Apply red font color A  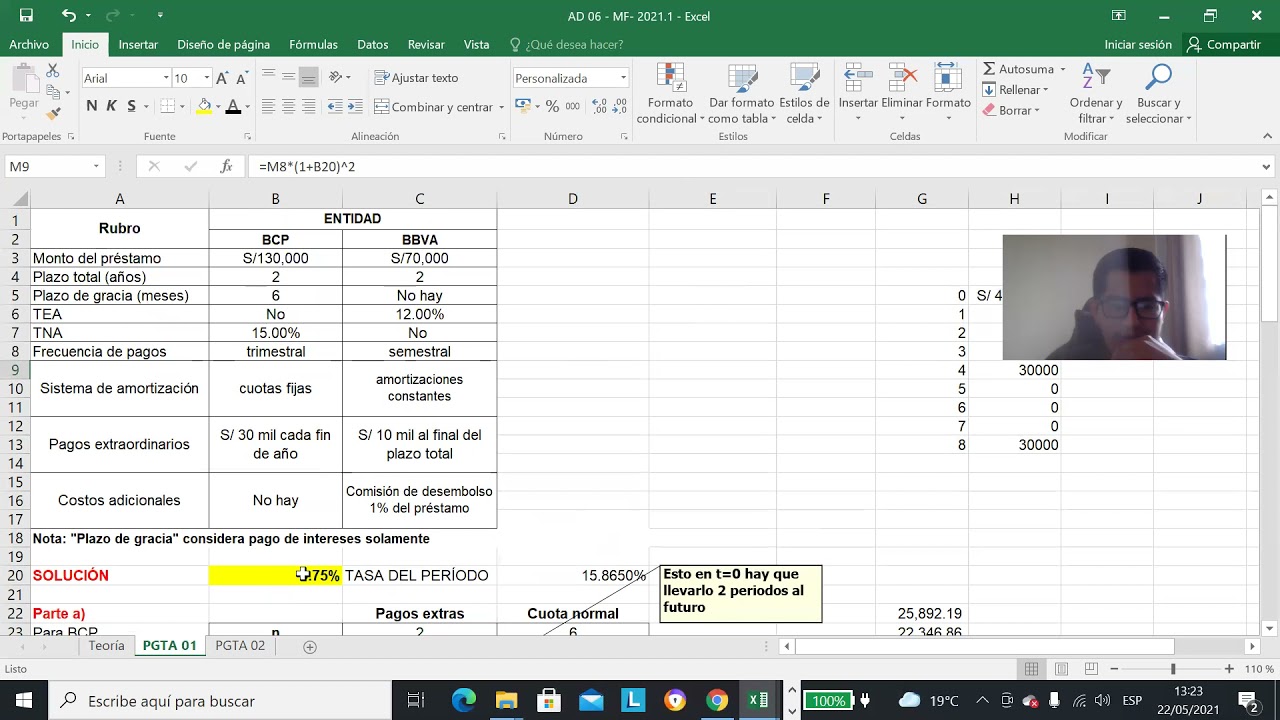point(233,106)
